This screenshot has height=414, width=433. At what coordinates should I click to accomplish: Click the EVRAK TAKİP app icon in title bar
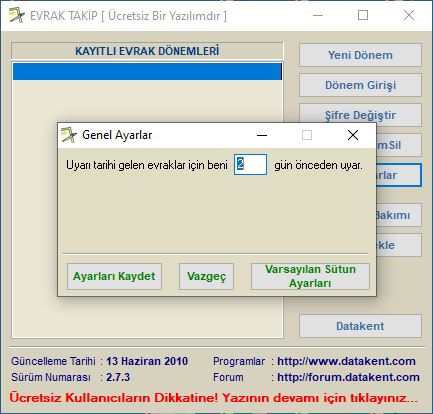tap(17, 15)
